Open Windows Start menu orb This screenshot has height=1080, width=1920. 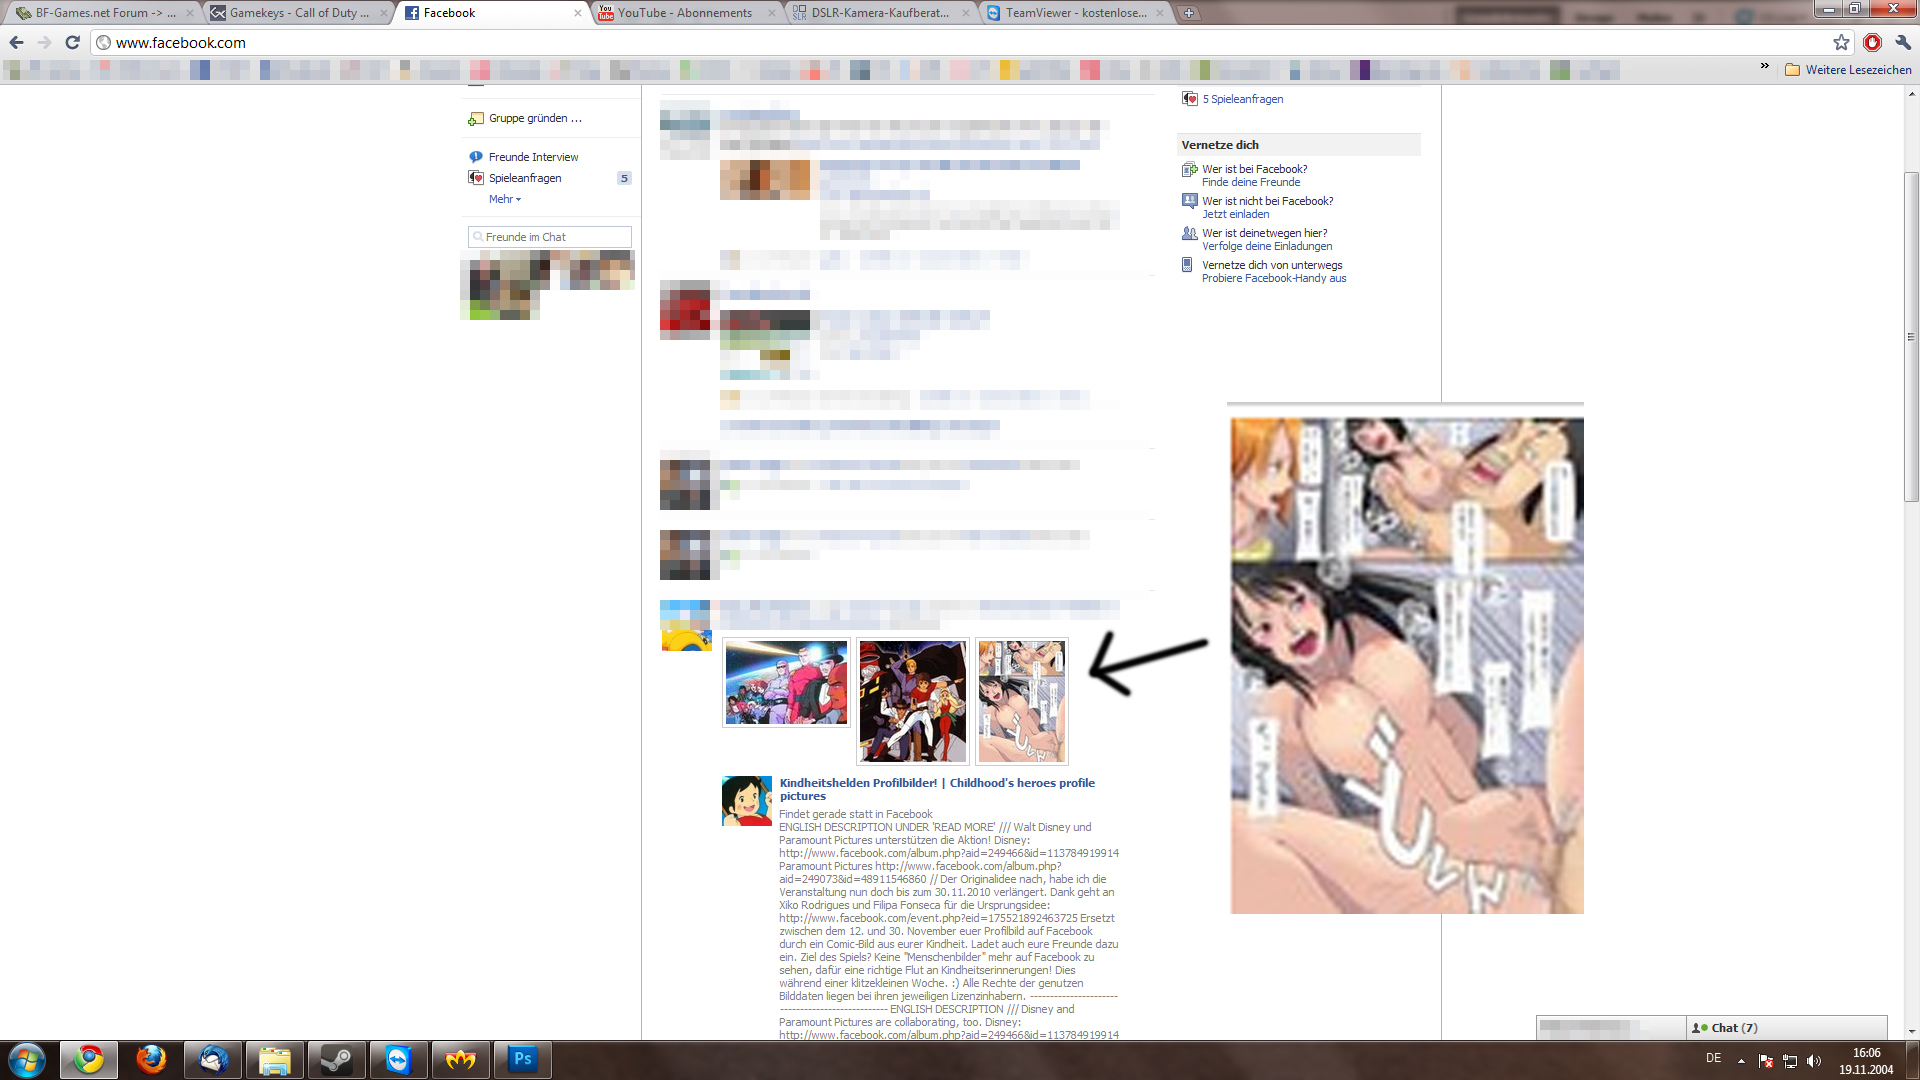click(27, 1059)
